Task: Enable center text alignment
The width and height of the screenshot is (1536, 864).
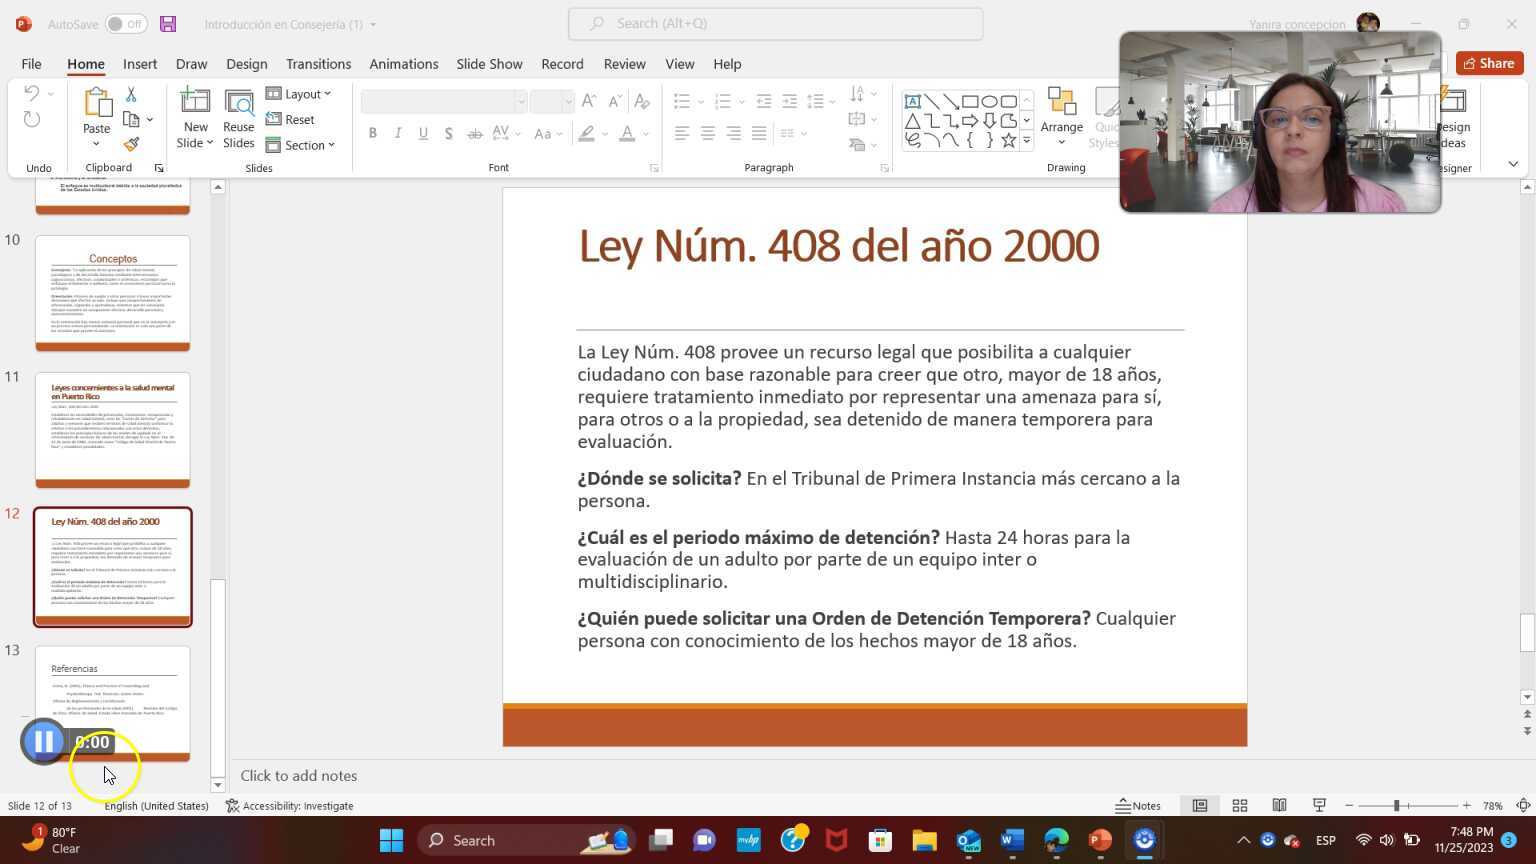Action: pos(708,133)
